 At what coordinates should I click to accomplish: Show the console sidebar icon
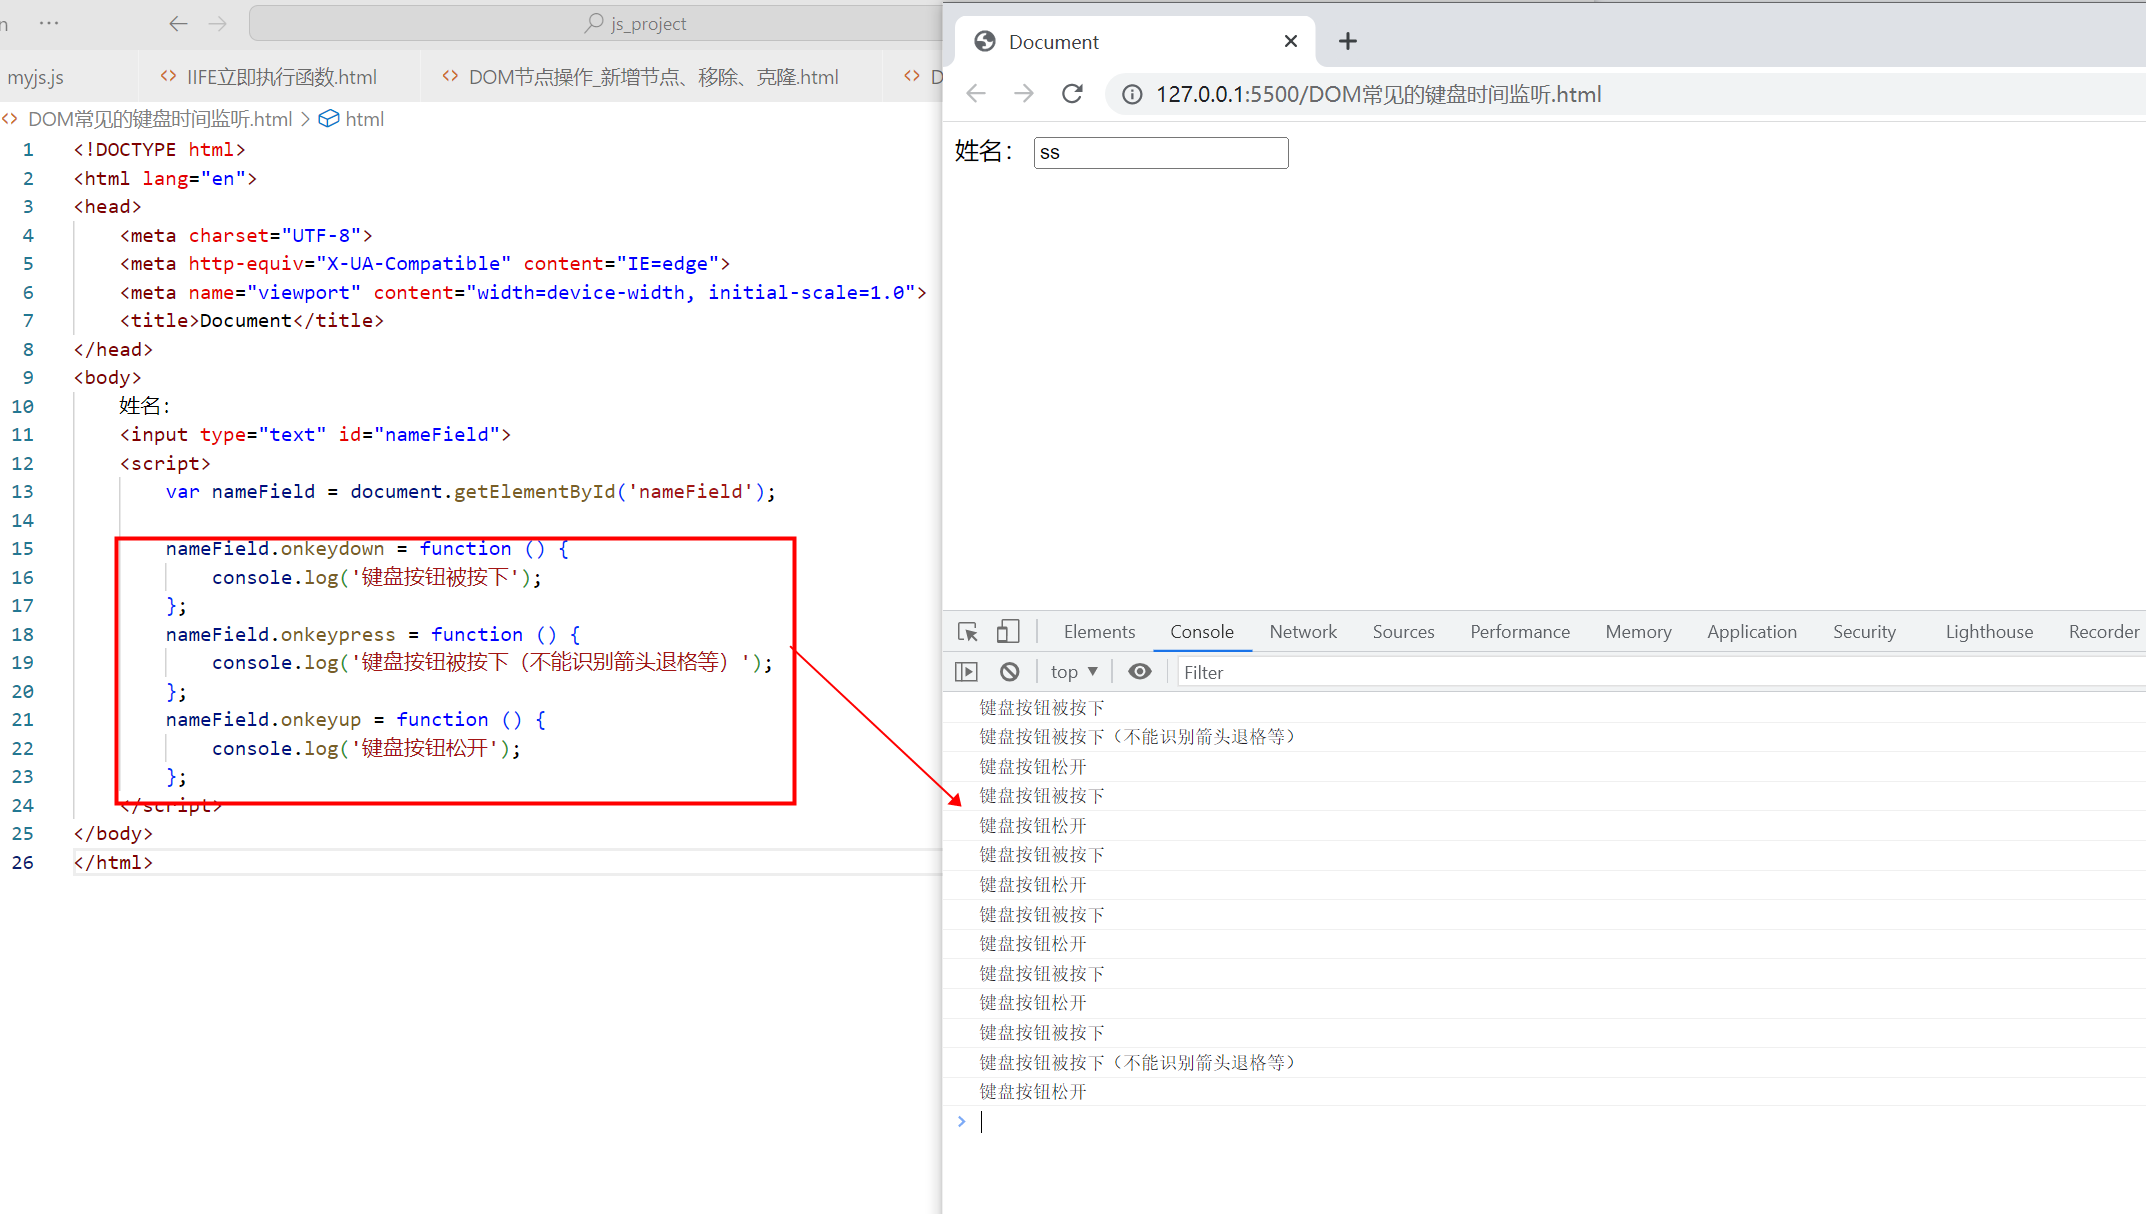[966, 672]
